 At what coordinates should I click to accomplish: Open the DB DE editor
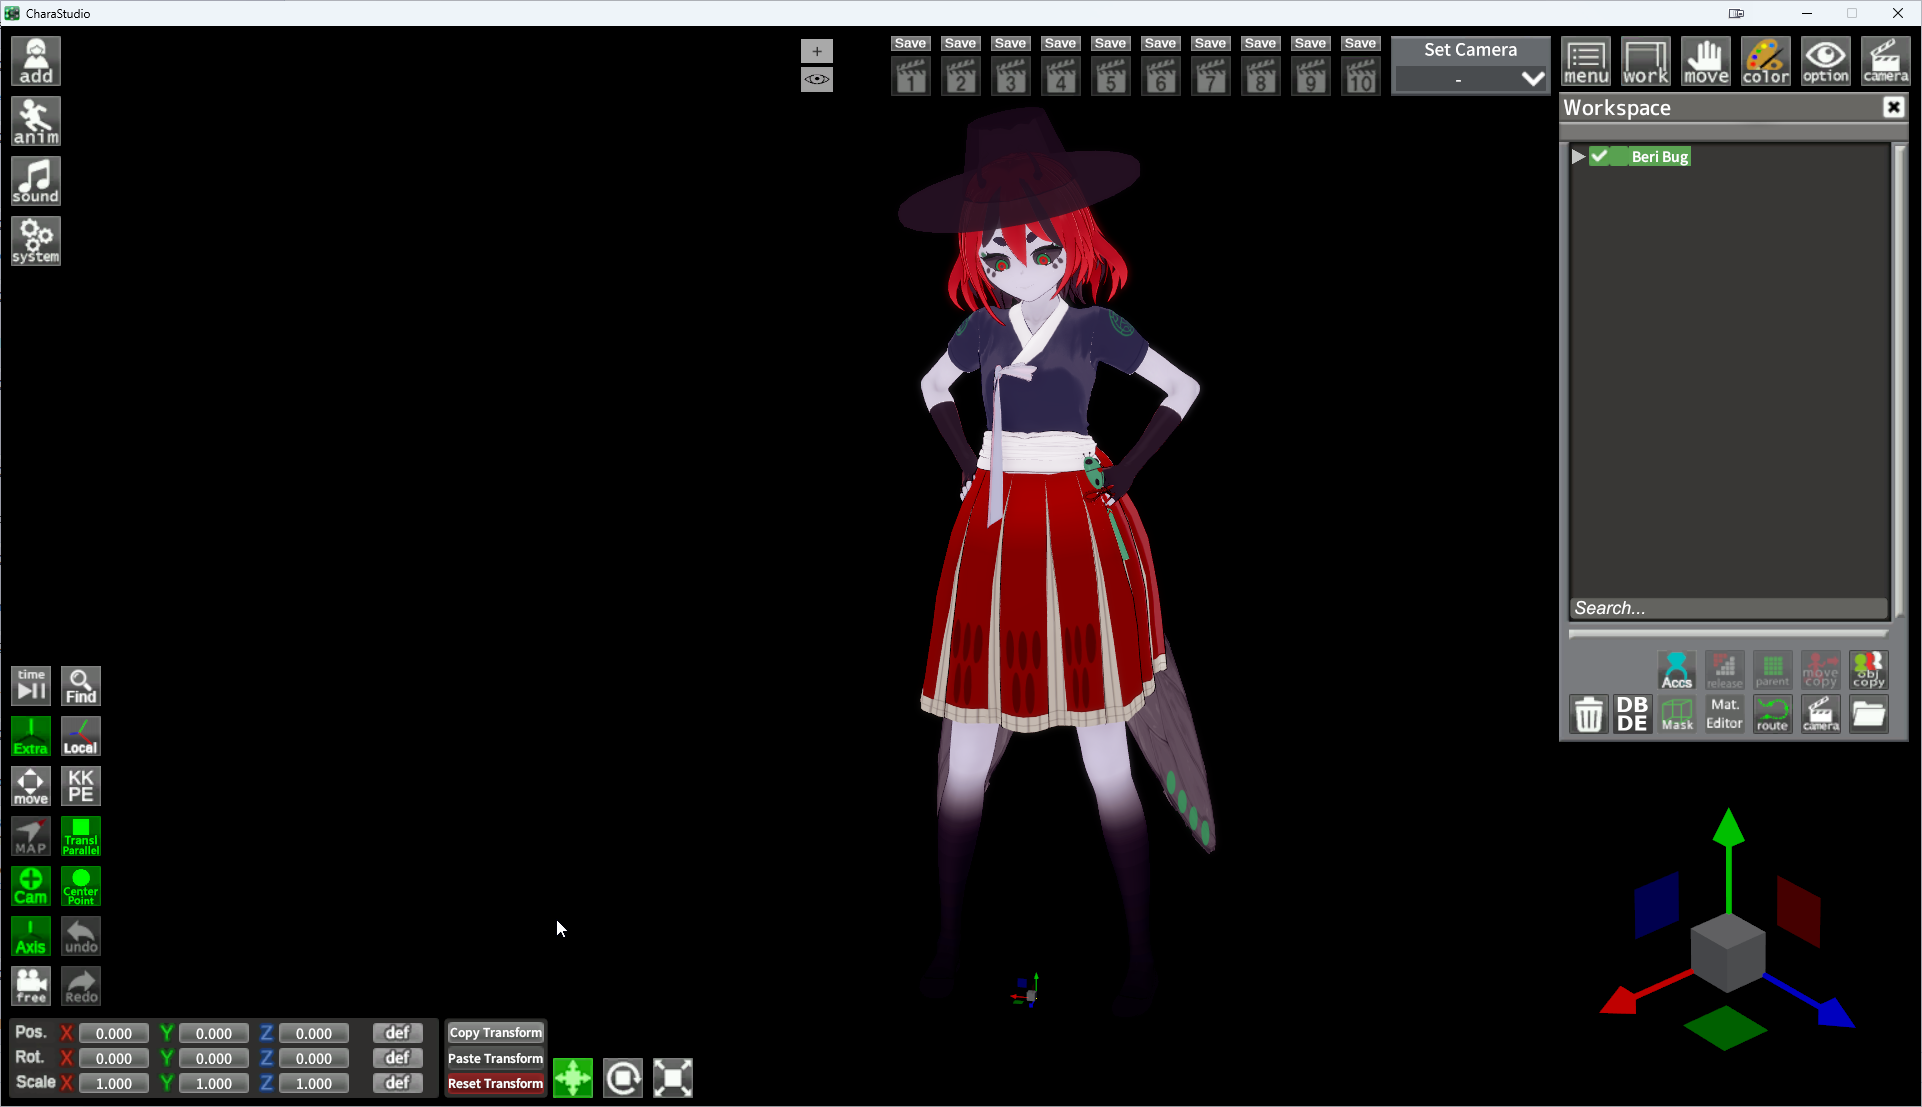point(1632,715)
